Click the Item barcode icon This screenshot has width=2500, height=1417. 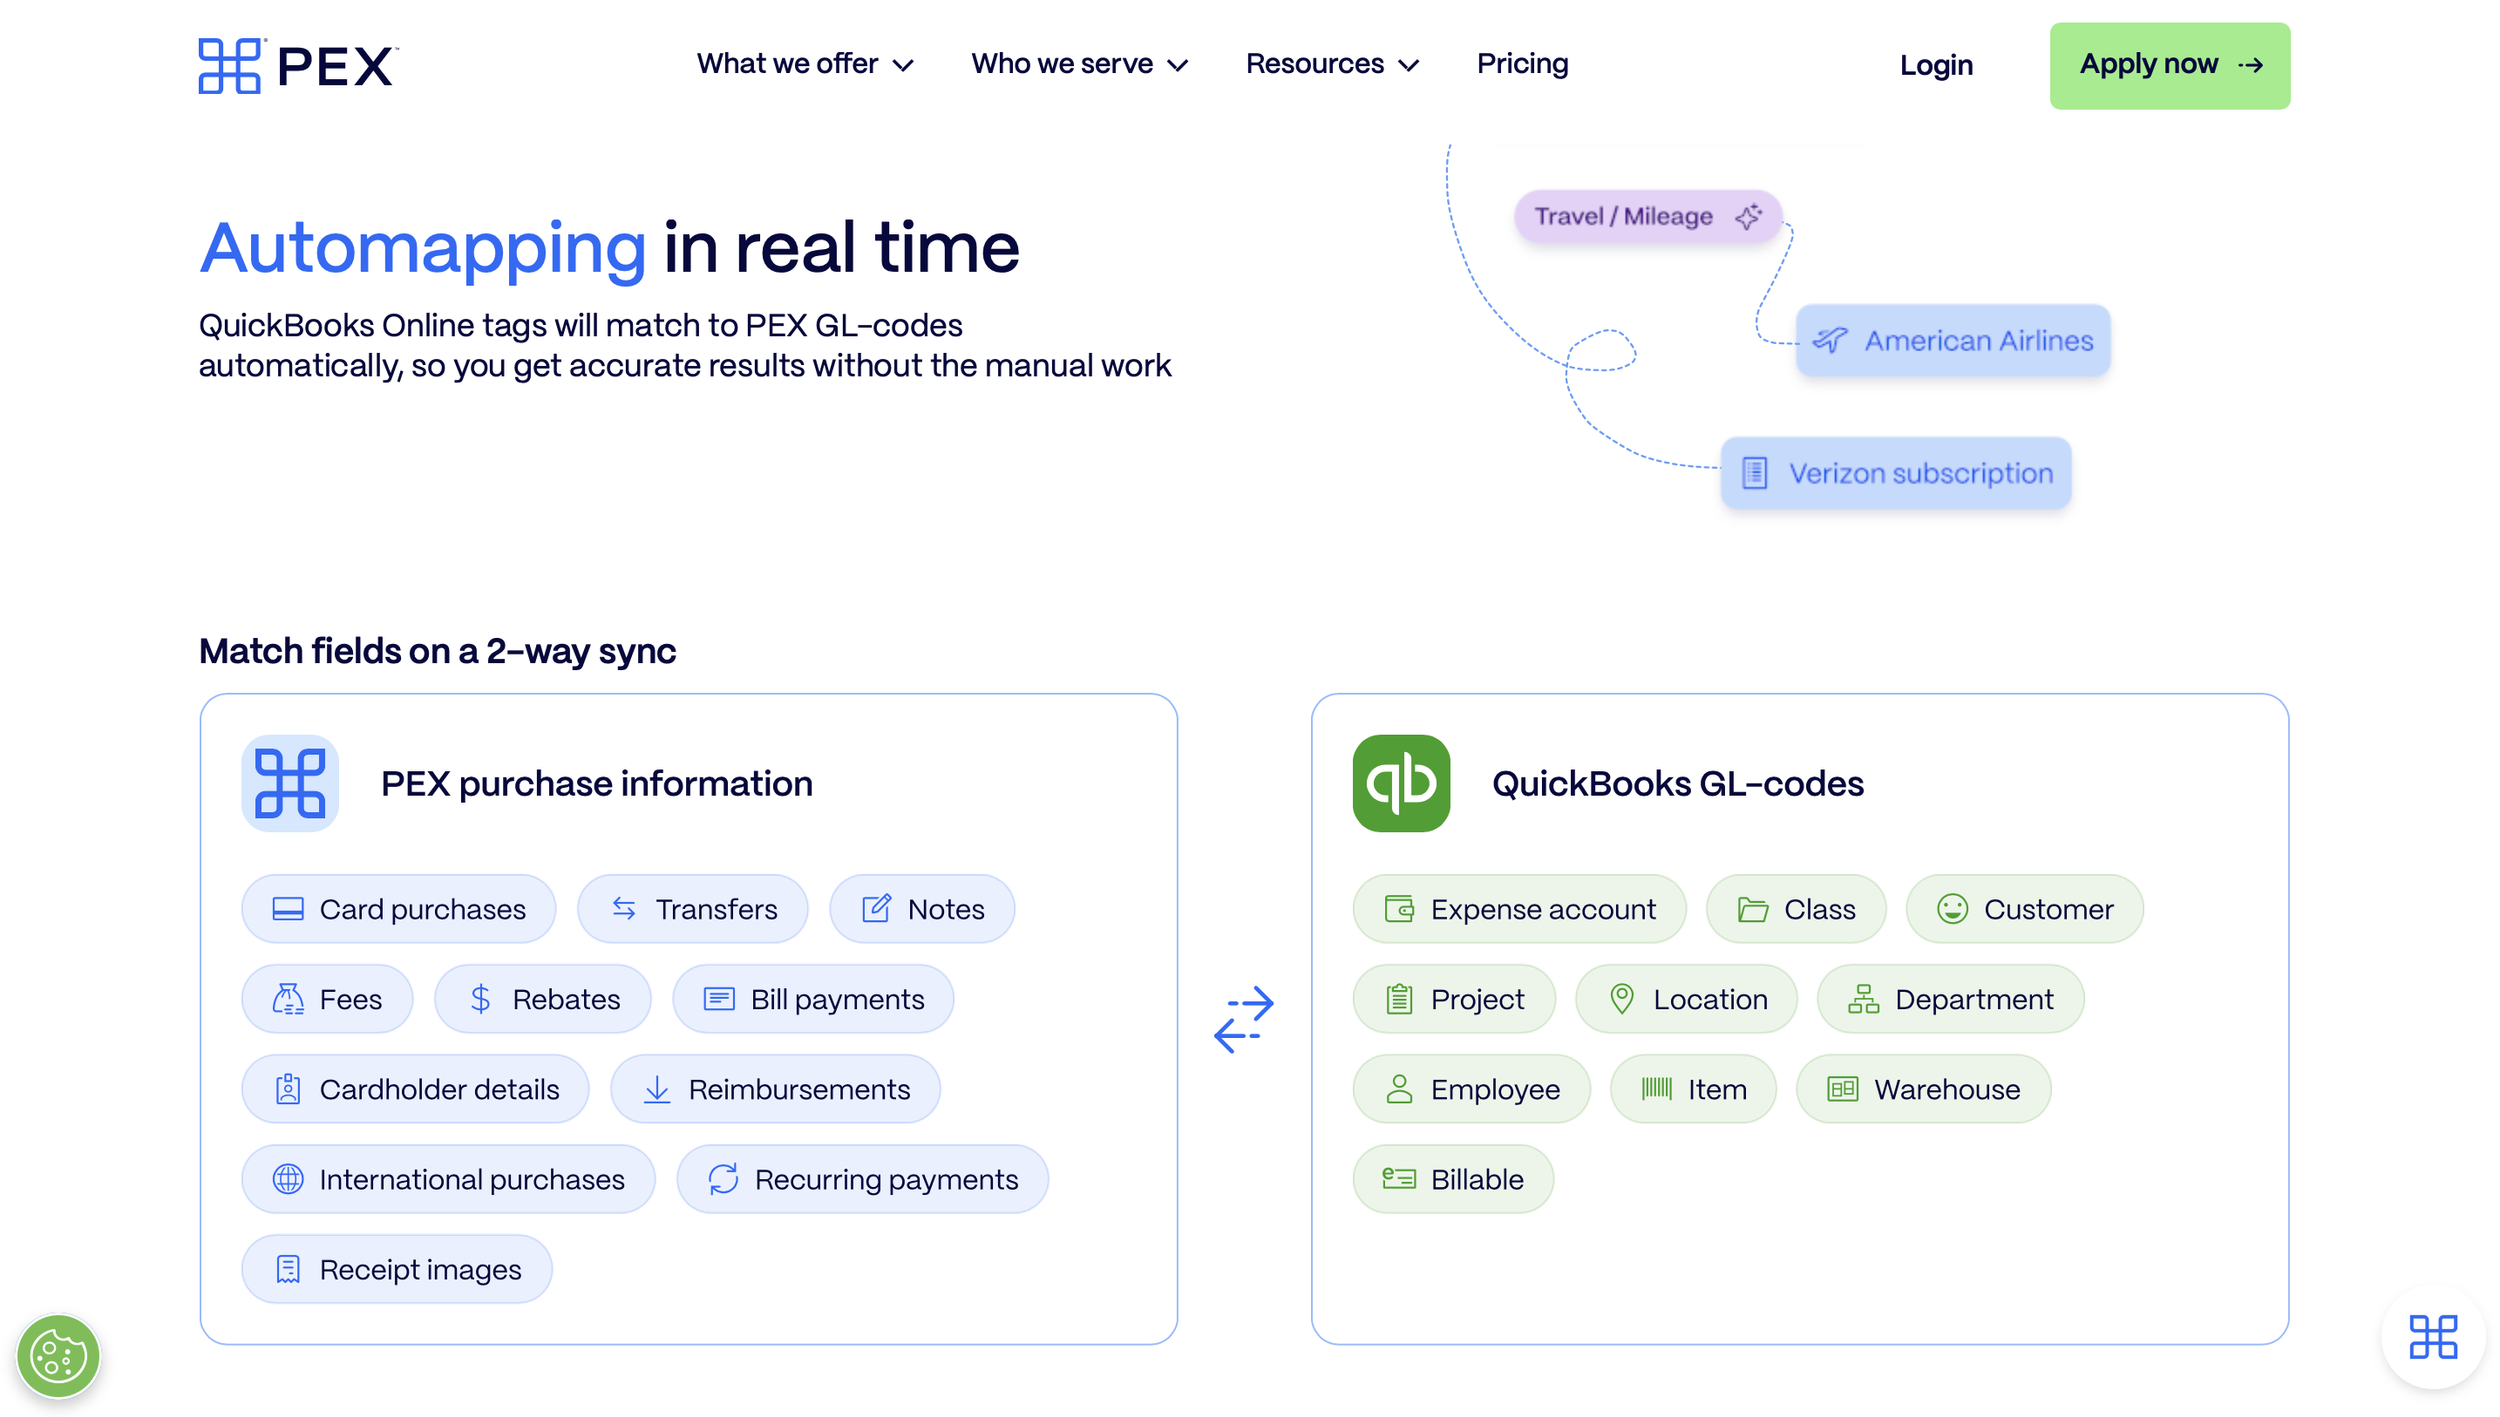point(1656,1088)
